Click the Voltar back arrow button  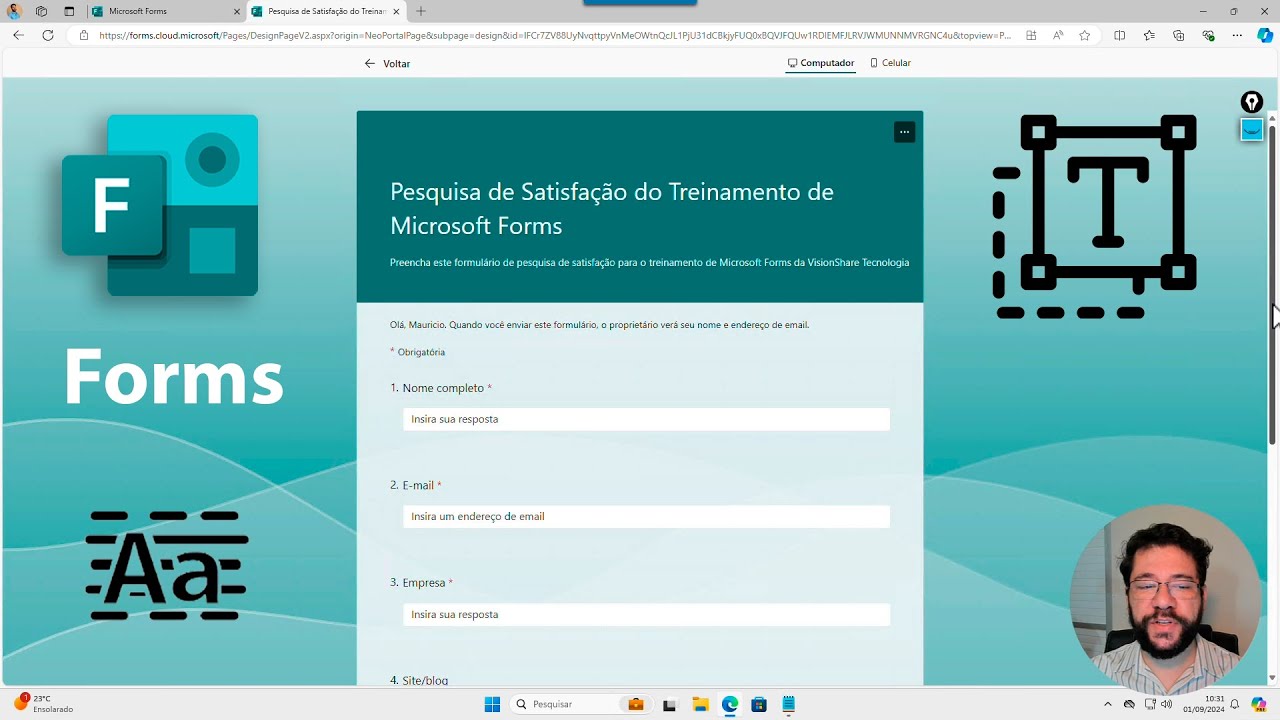click(387, 63)
